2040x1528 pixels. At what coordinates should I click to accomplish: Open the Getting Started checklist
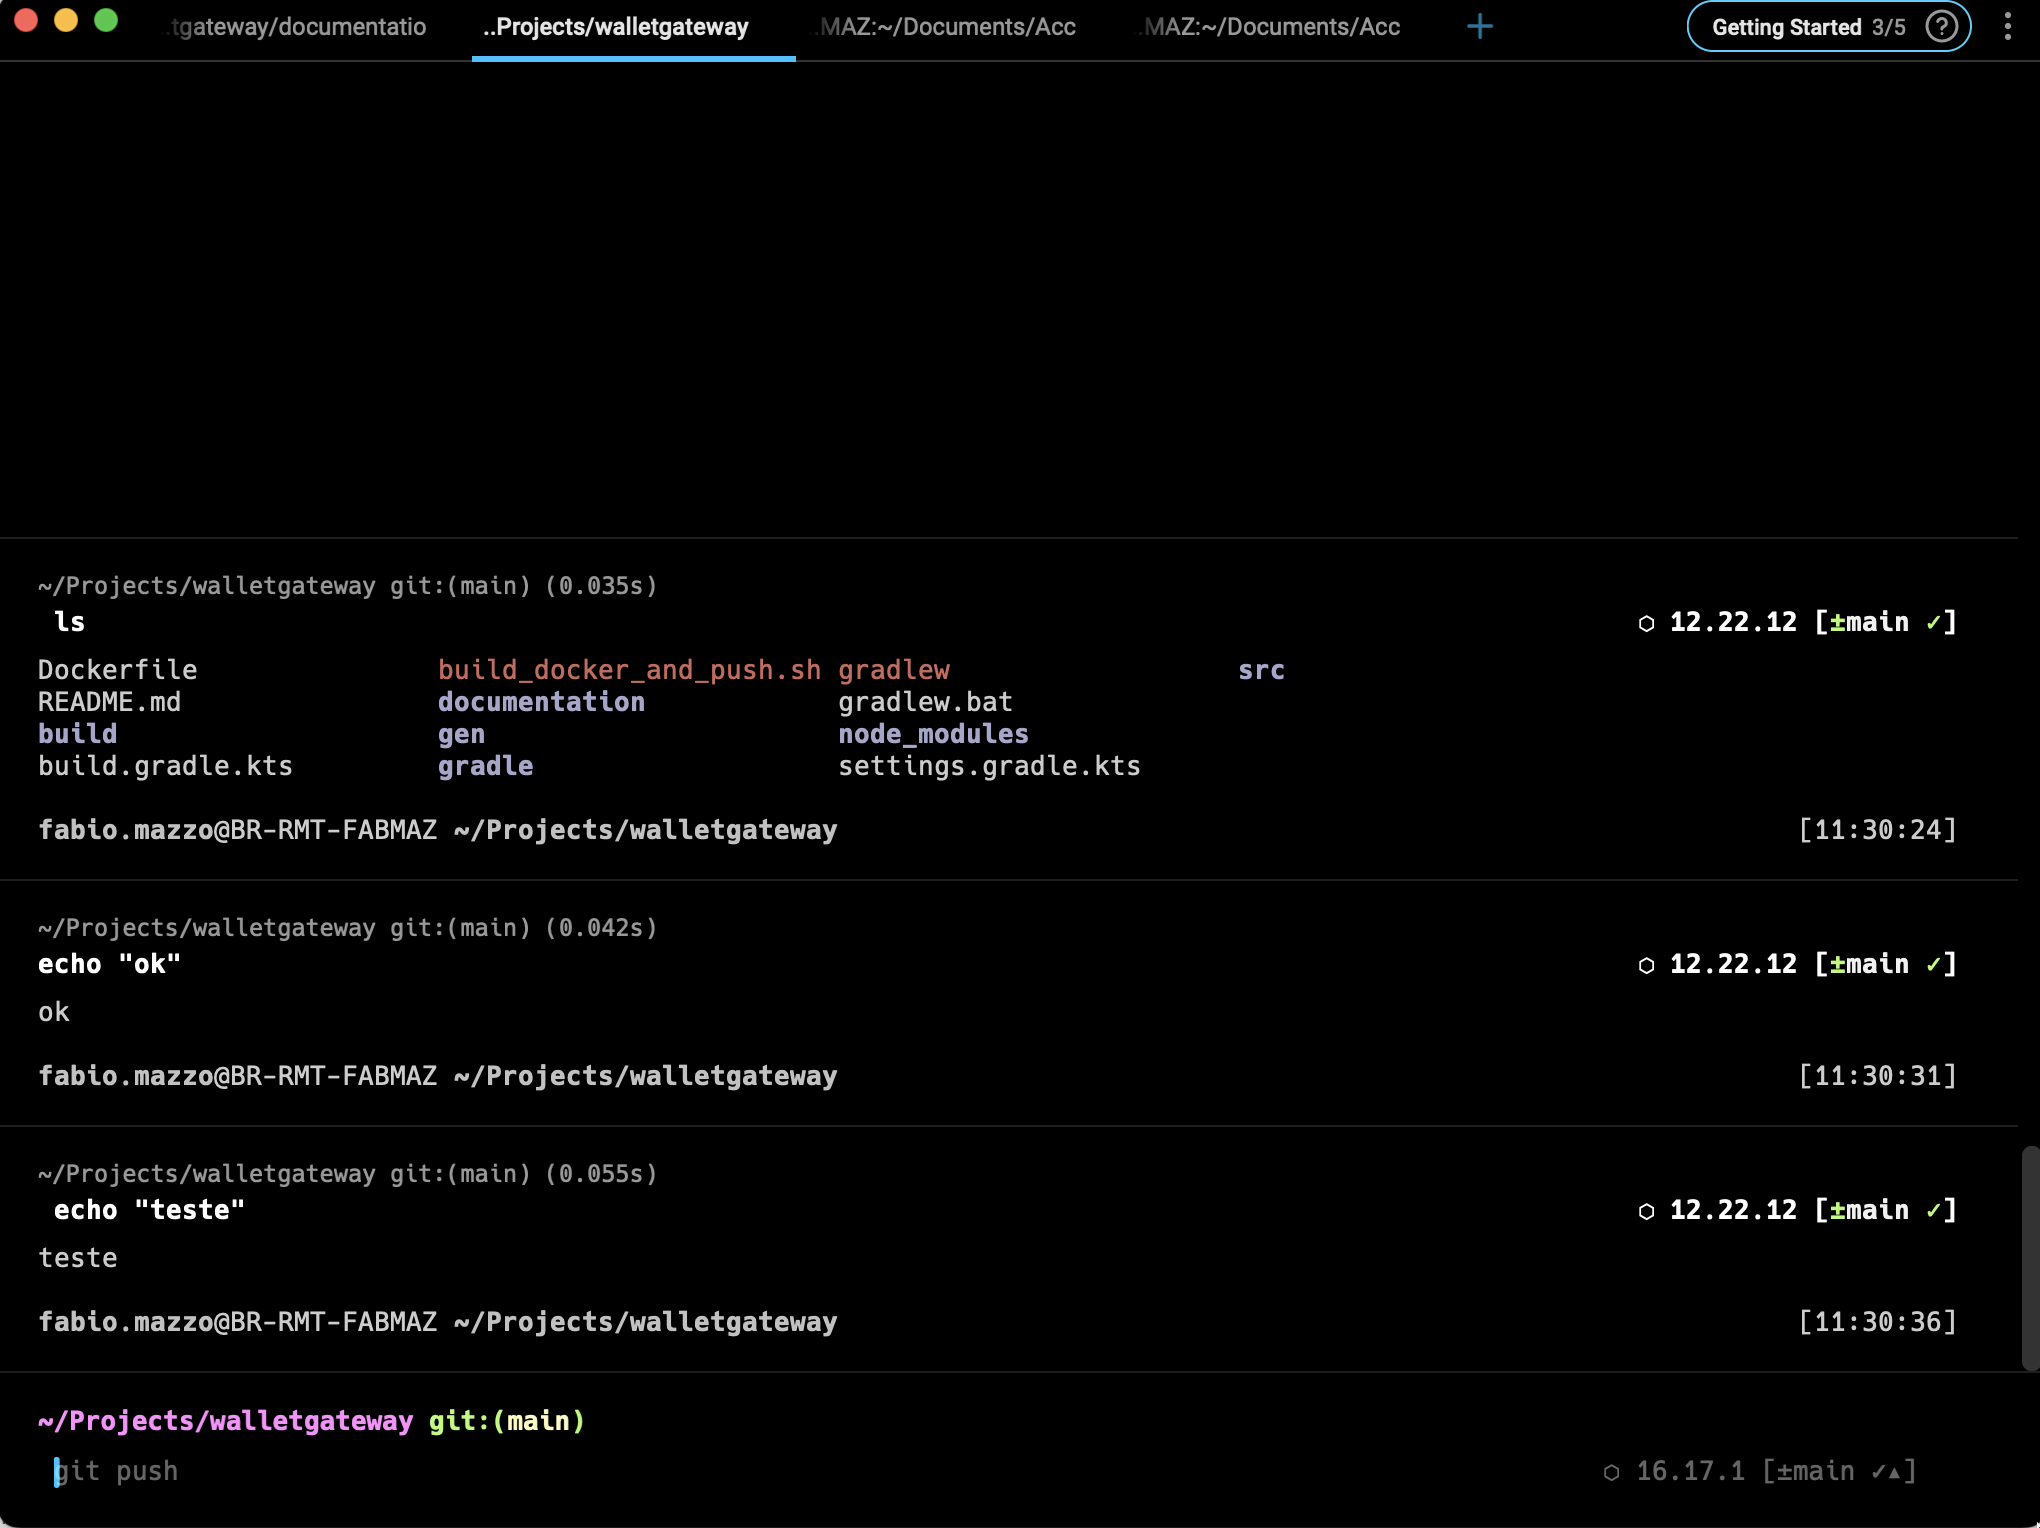1790,27
